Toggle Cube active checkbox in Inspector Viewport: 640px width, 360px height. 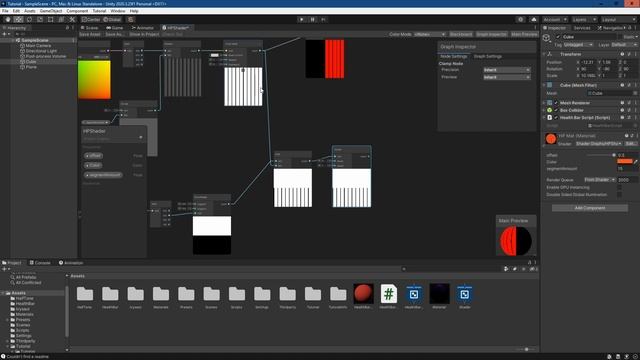pyautogui.click(x=558, y=37)
